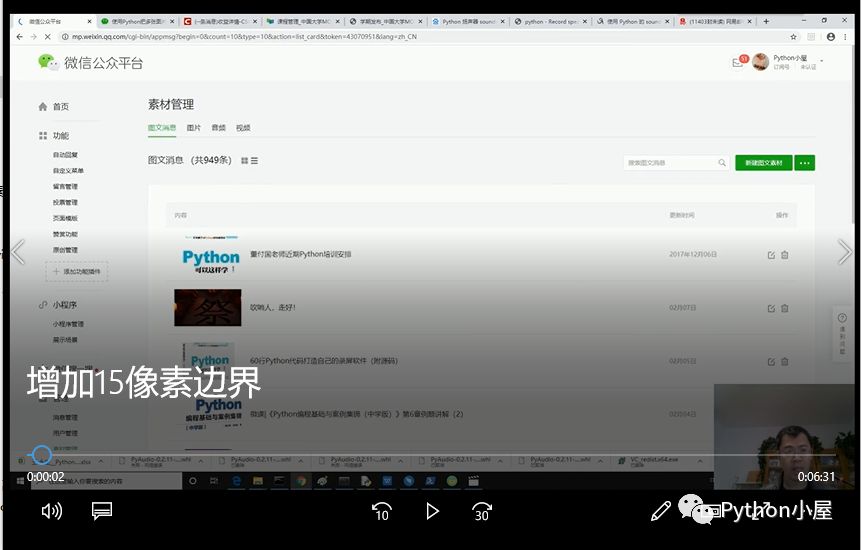This screenshot has width=861, height=550.
Task: Open the green three-dot more button
Action: coord(804,162)
